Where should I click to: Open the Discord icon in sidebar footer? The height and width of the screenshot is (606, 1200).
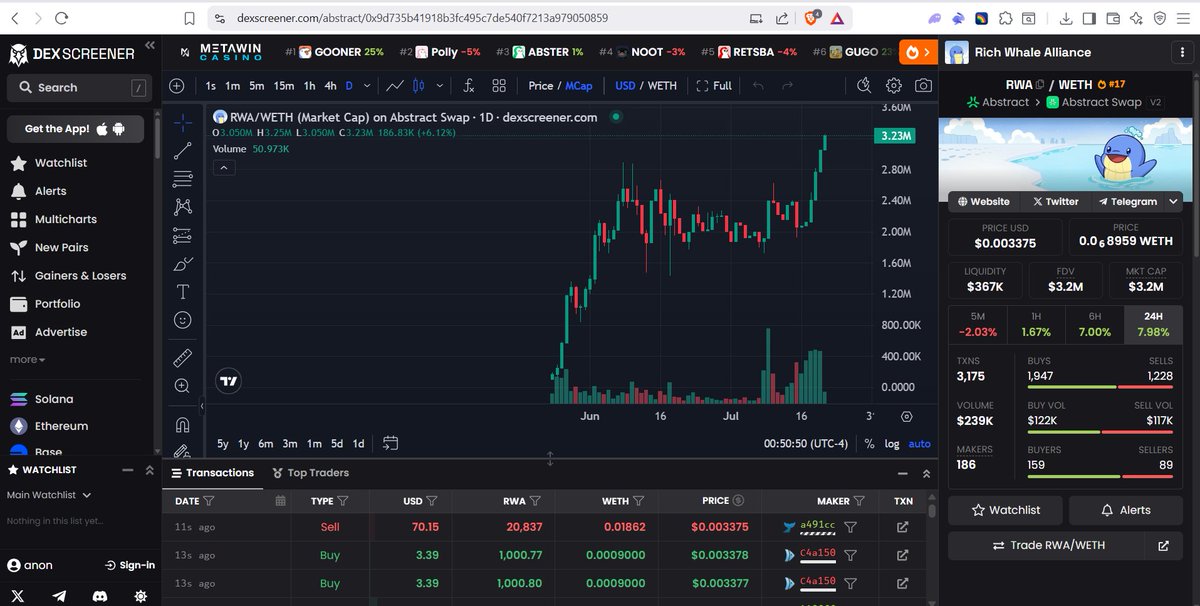pos(99,595)
